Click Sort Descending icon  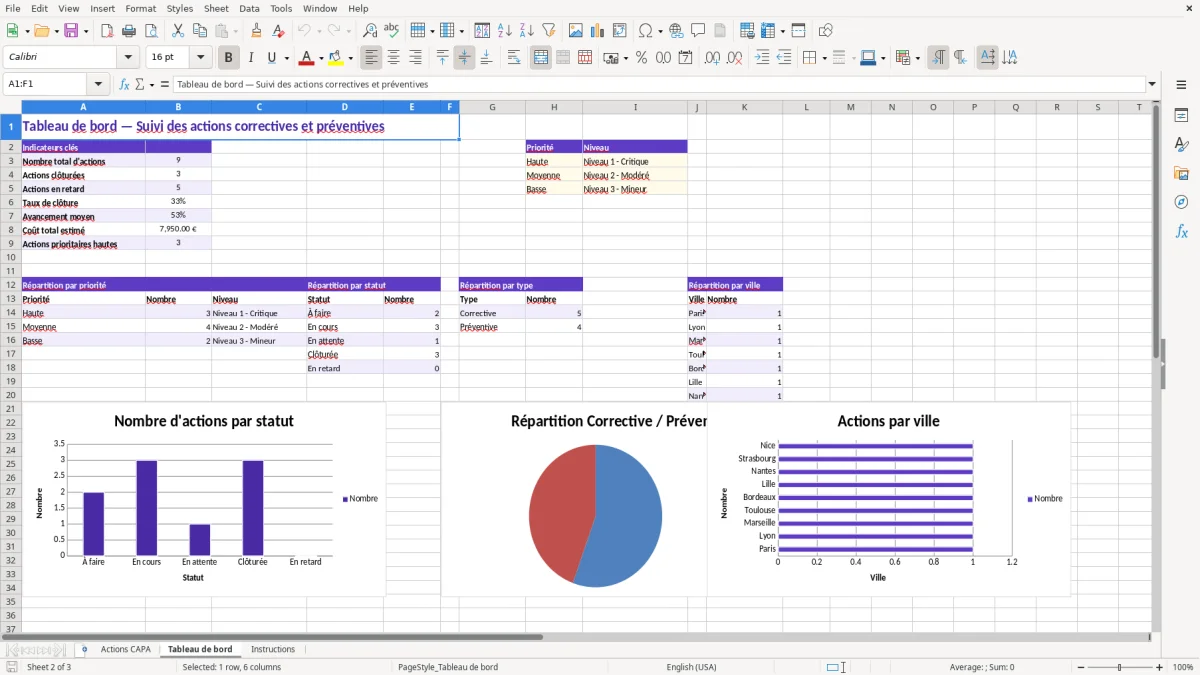(526, 31)
